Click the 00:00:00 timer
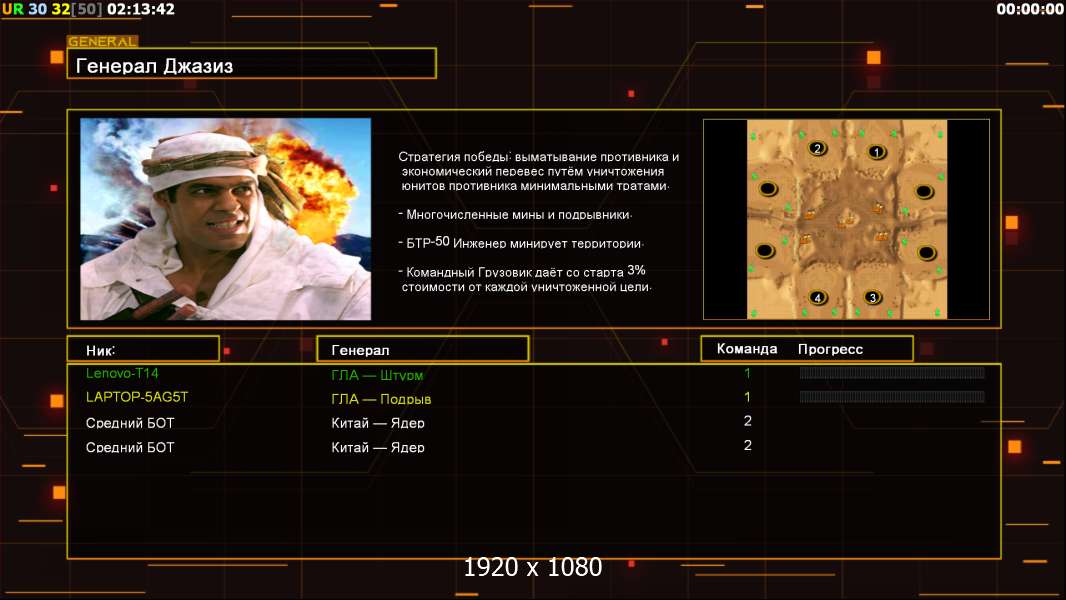 pos(1030,9)
